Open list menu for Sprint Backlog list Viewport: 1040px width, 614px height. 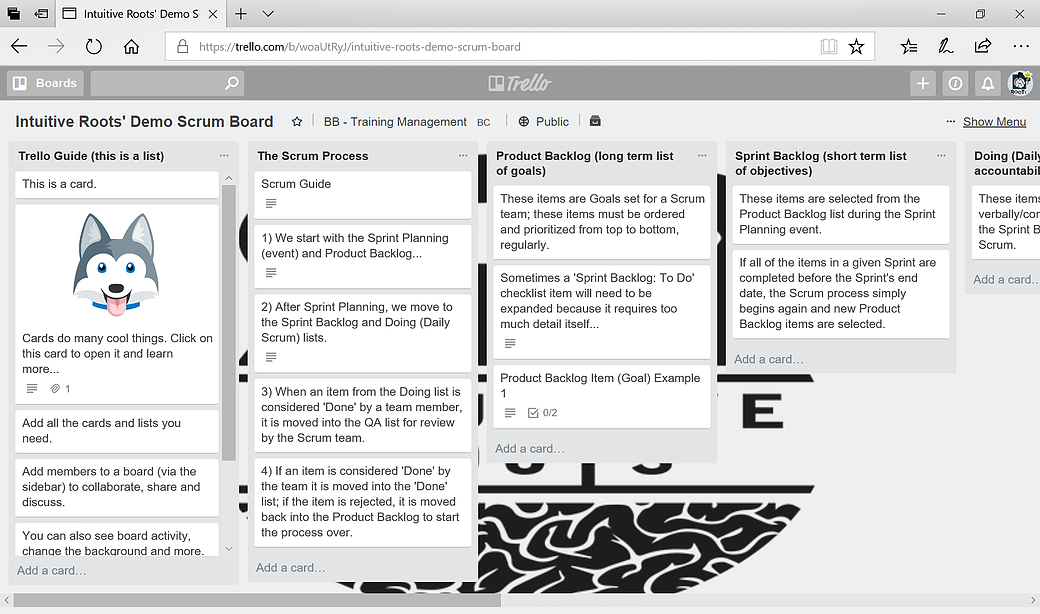[941, 155]
